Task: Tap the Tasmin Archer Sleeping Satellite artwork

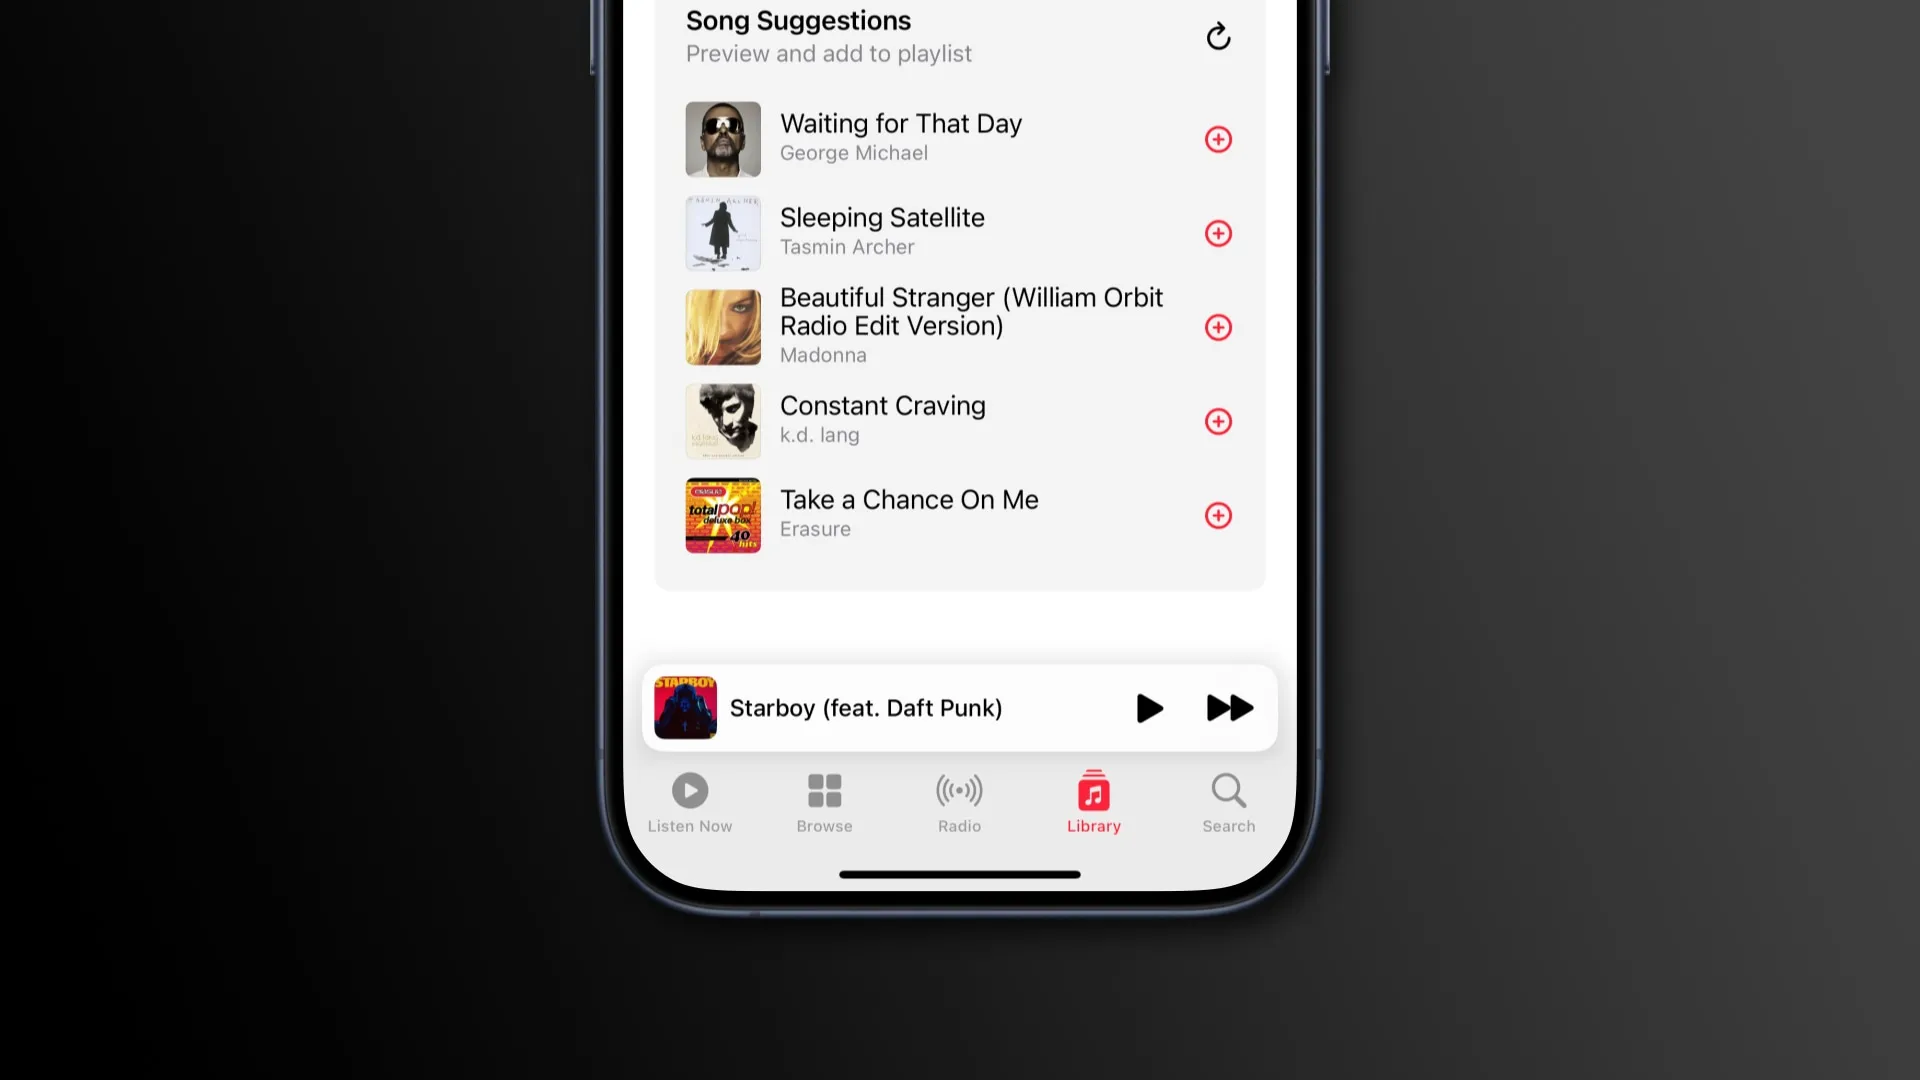Action: [x=723, y=232]
